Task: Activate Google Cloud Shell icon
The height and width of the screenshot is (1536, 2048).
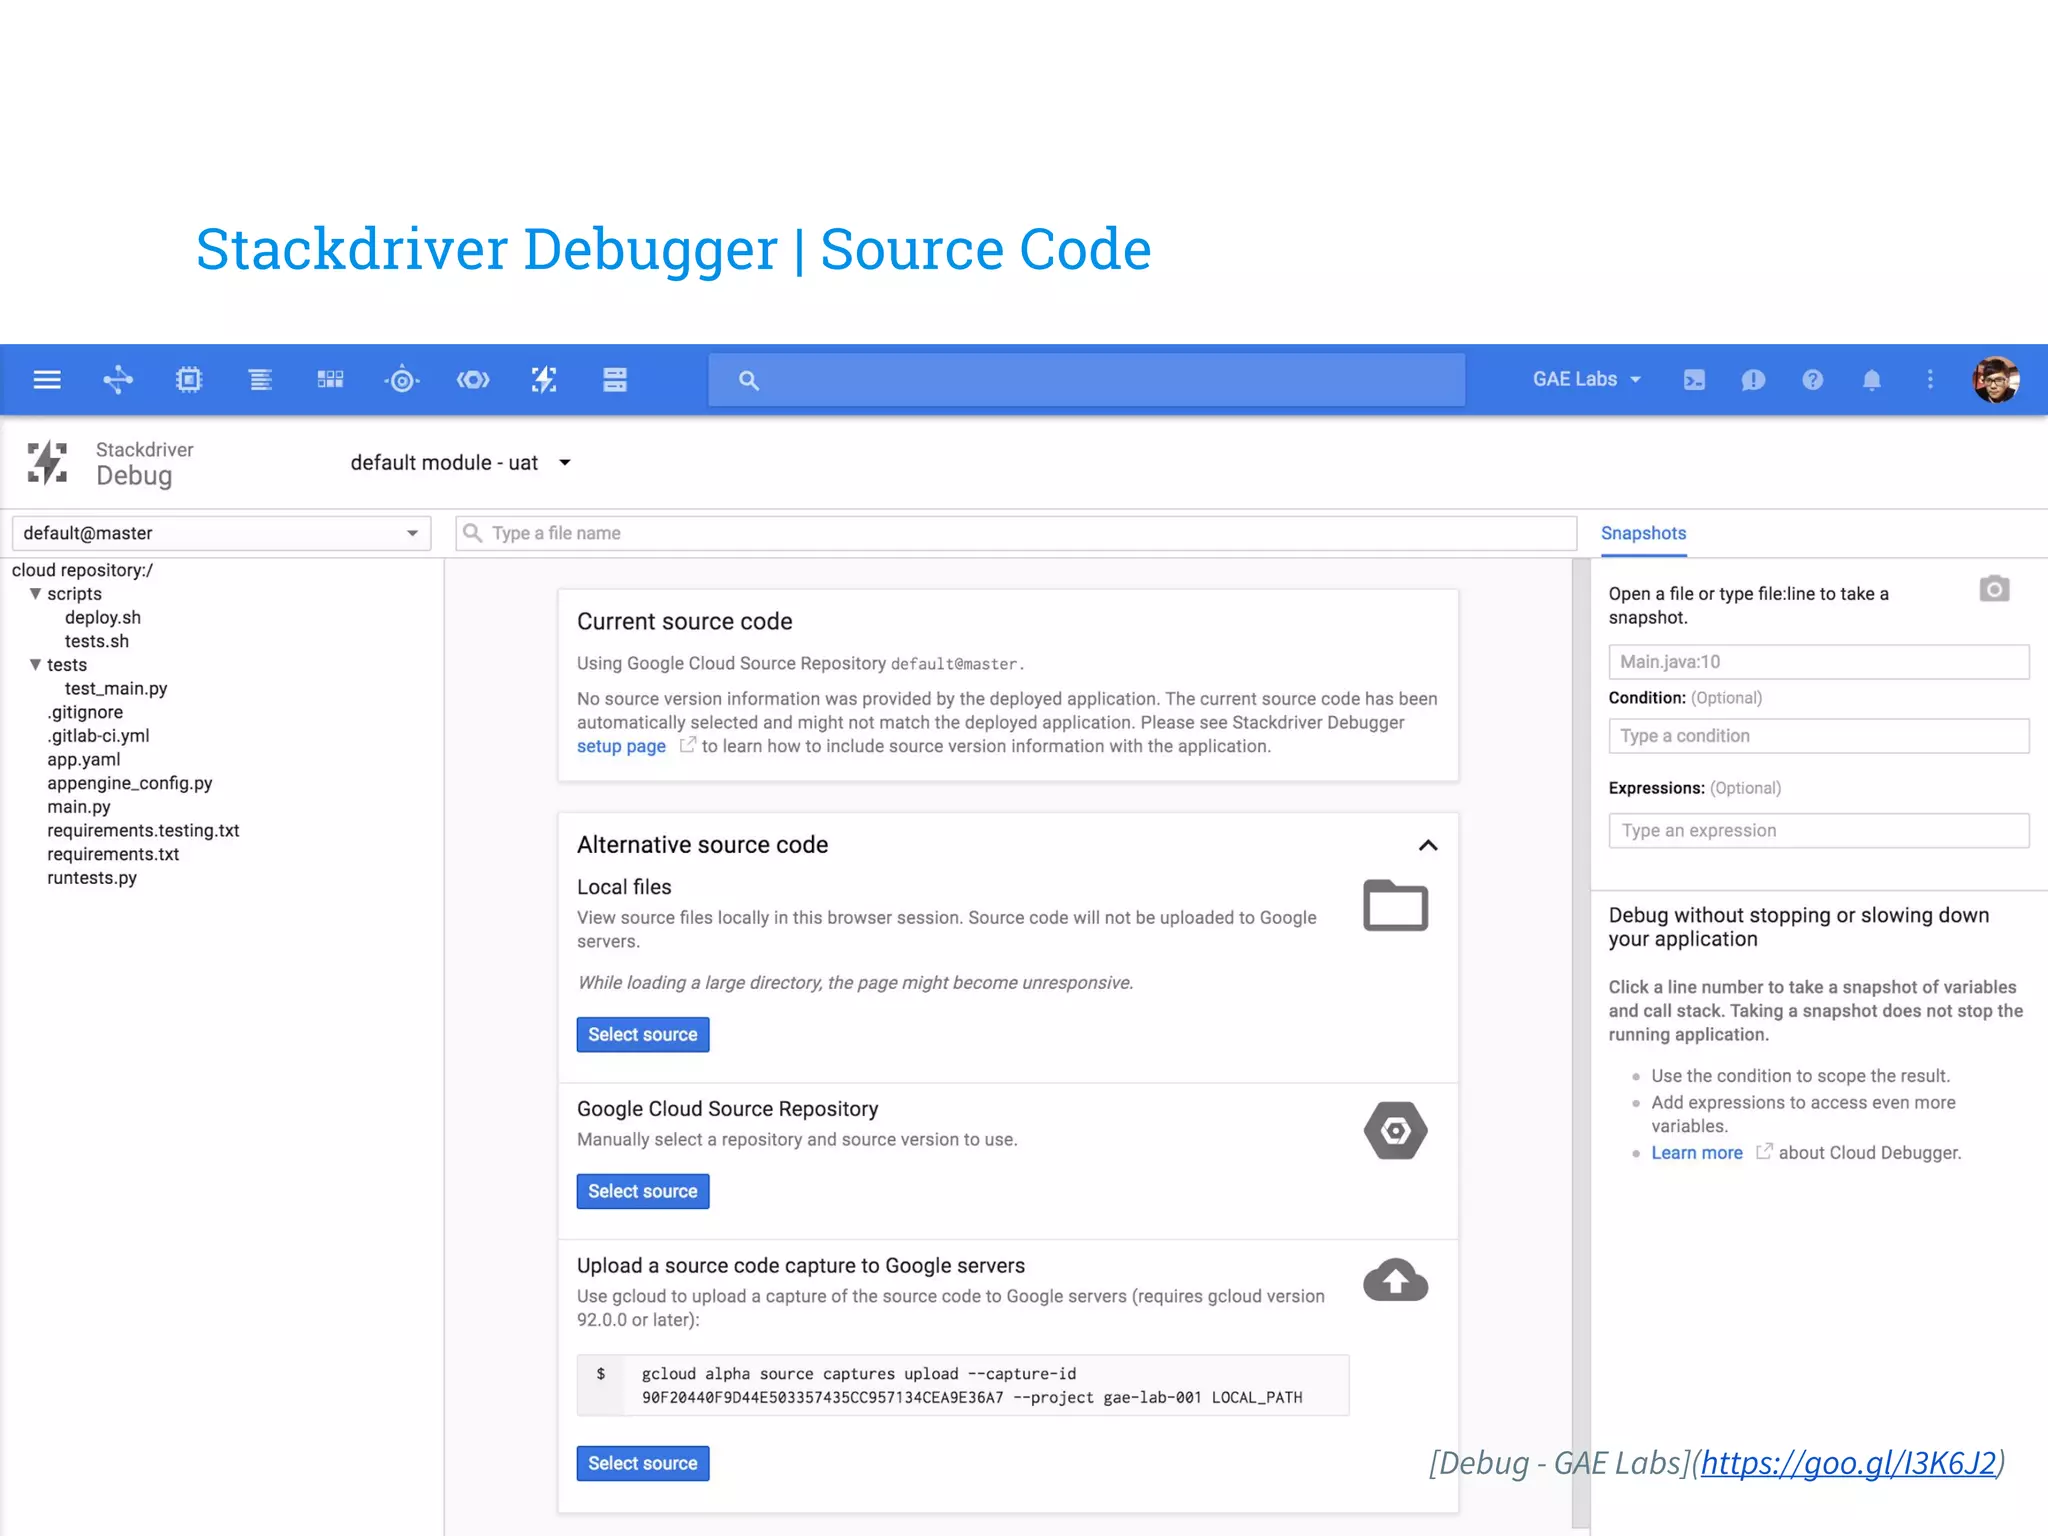Action: tap(1694, 380)
